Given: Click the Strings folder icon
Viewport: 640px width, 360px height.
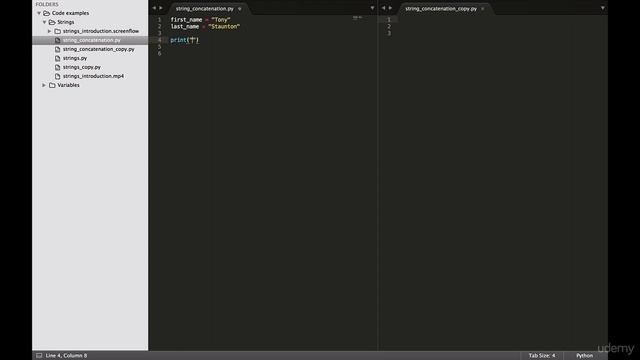Looking at the screenshot, I should coord(52,22).
